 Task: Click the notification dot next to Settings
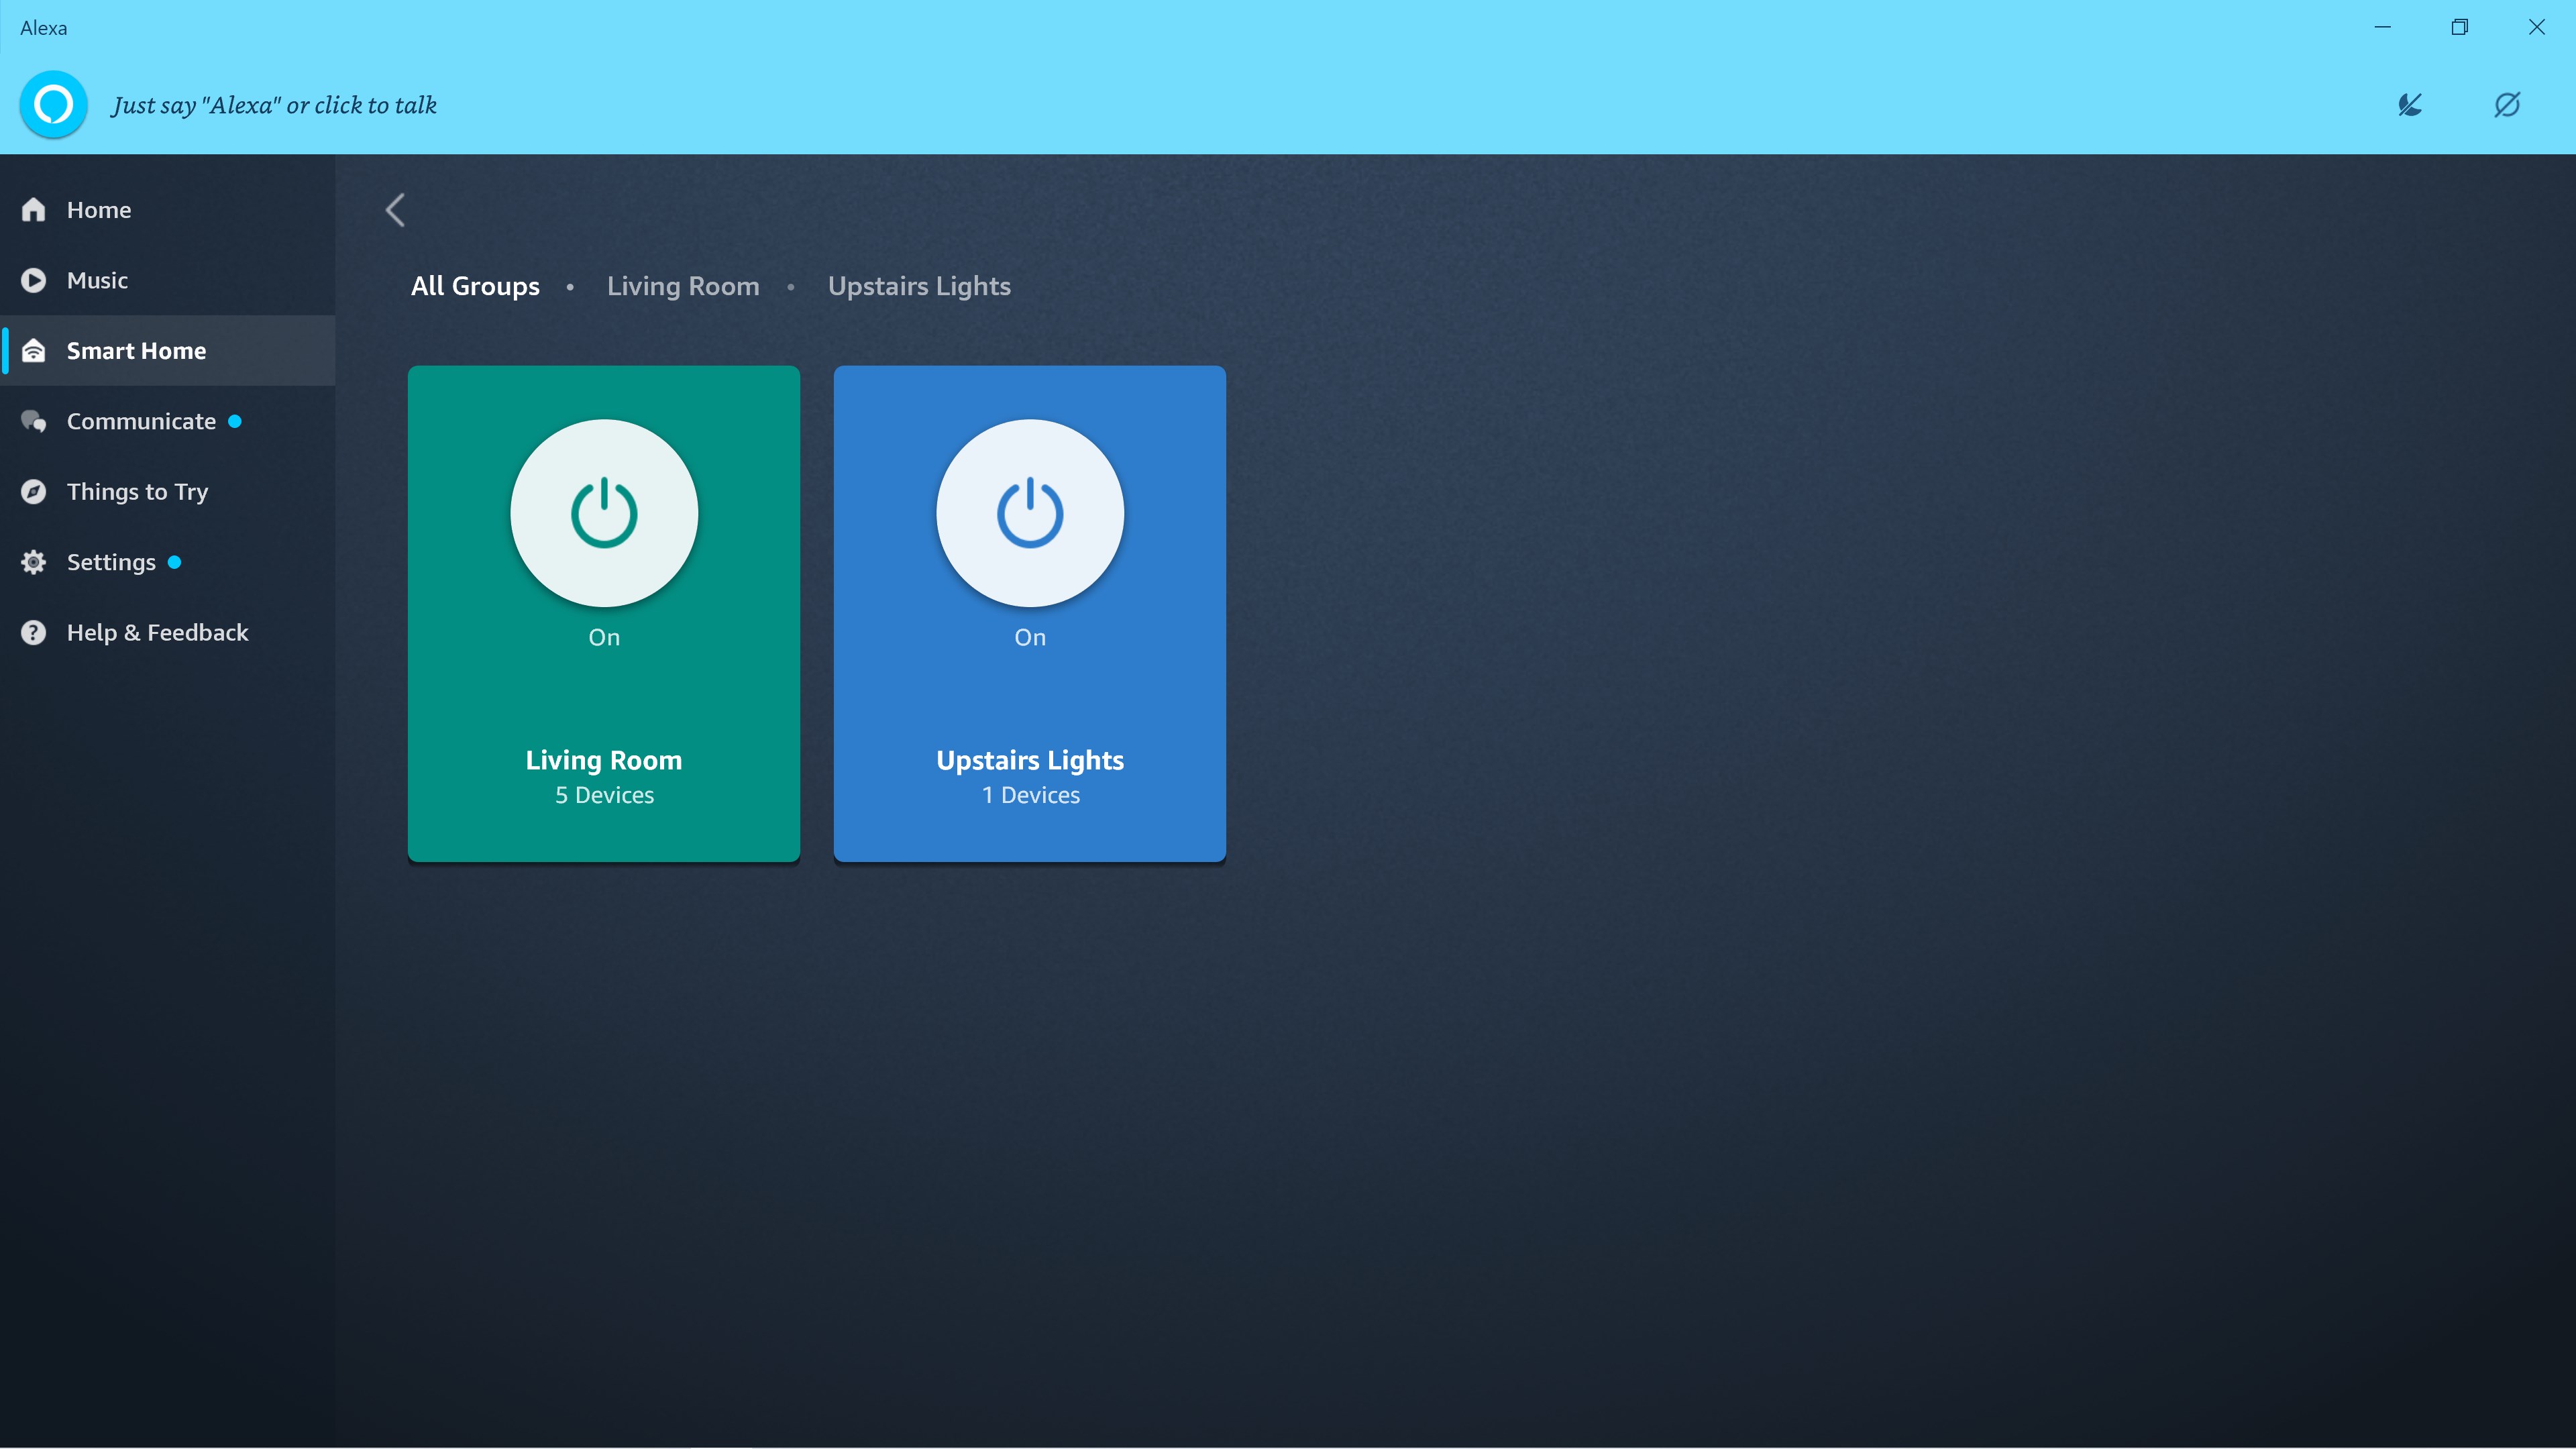[x=174, y=561]
